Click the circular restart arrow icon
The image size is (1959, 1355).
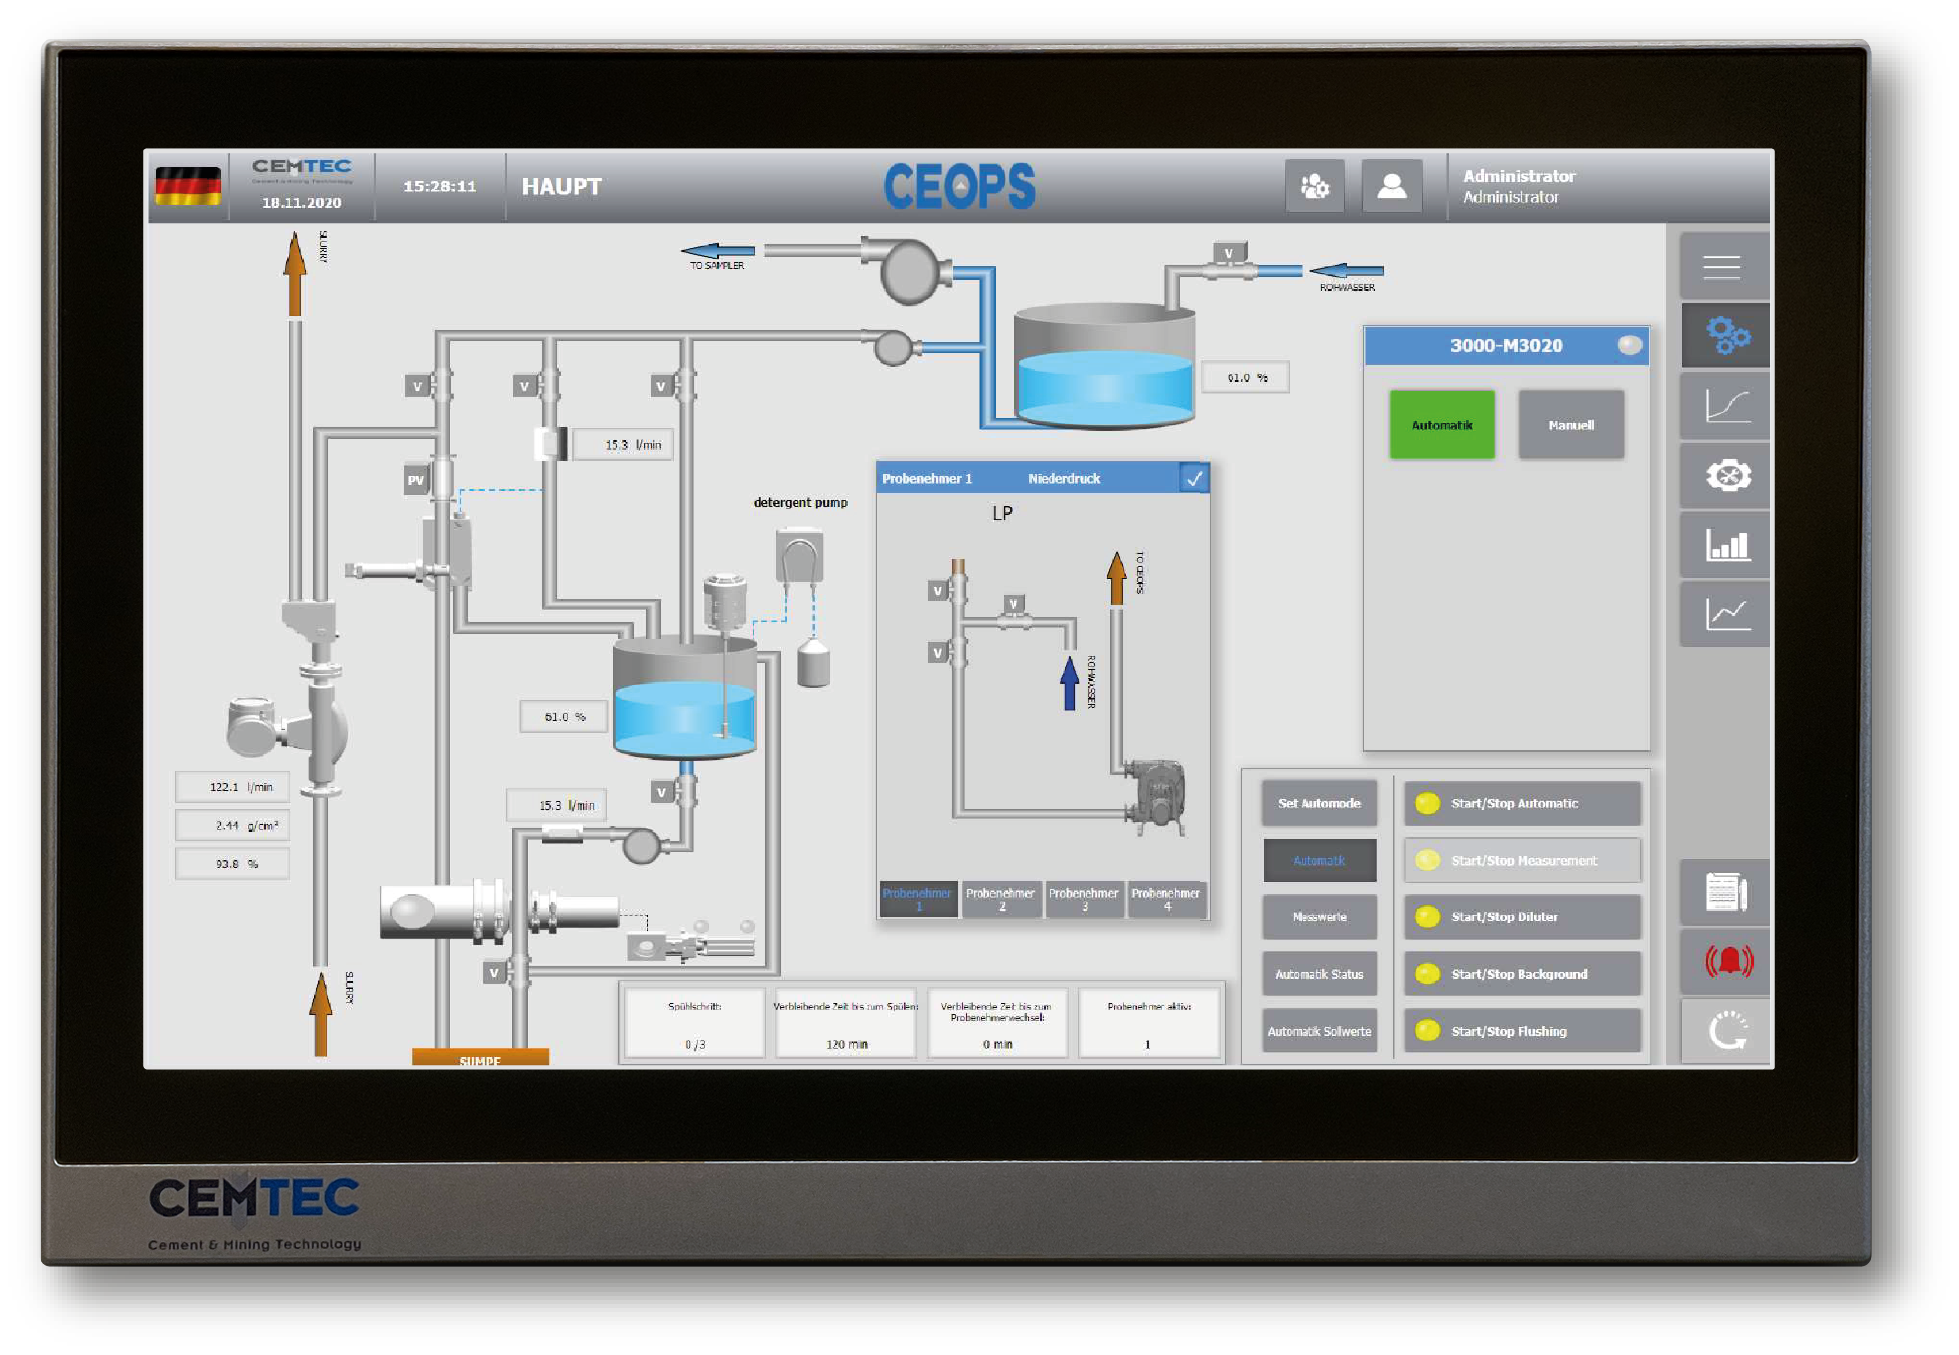pyautogui.click(x=1726, y=1031)
